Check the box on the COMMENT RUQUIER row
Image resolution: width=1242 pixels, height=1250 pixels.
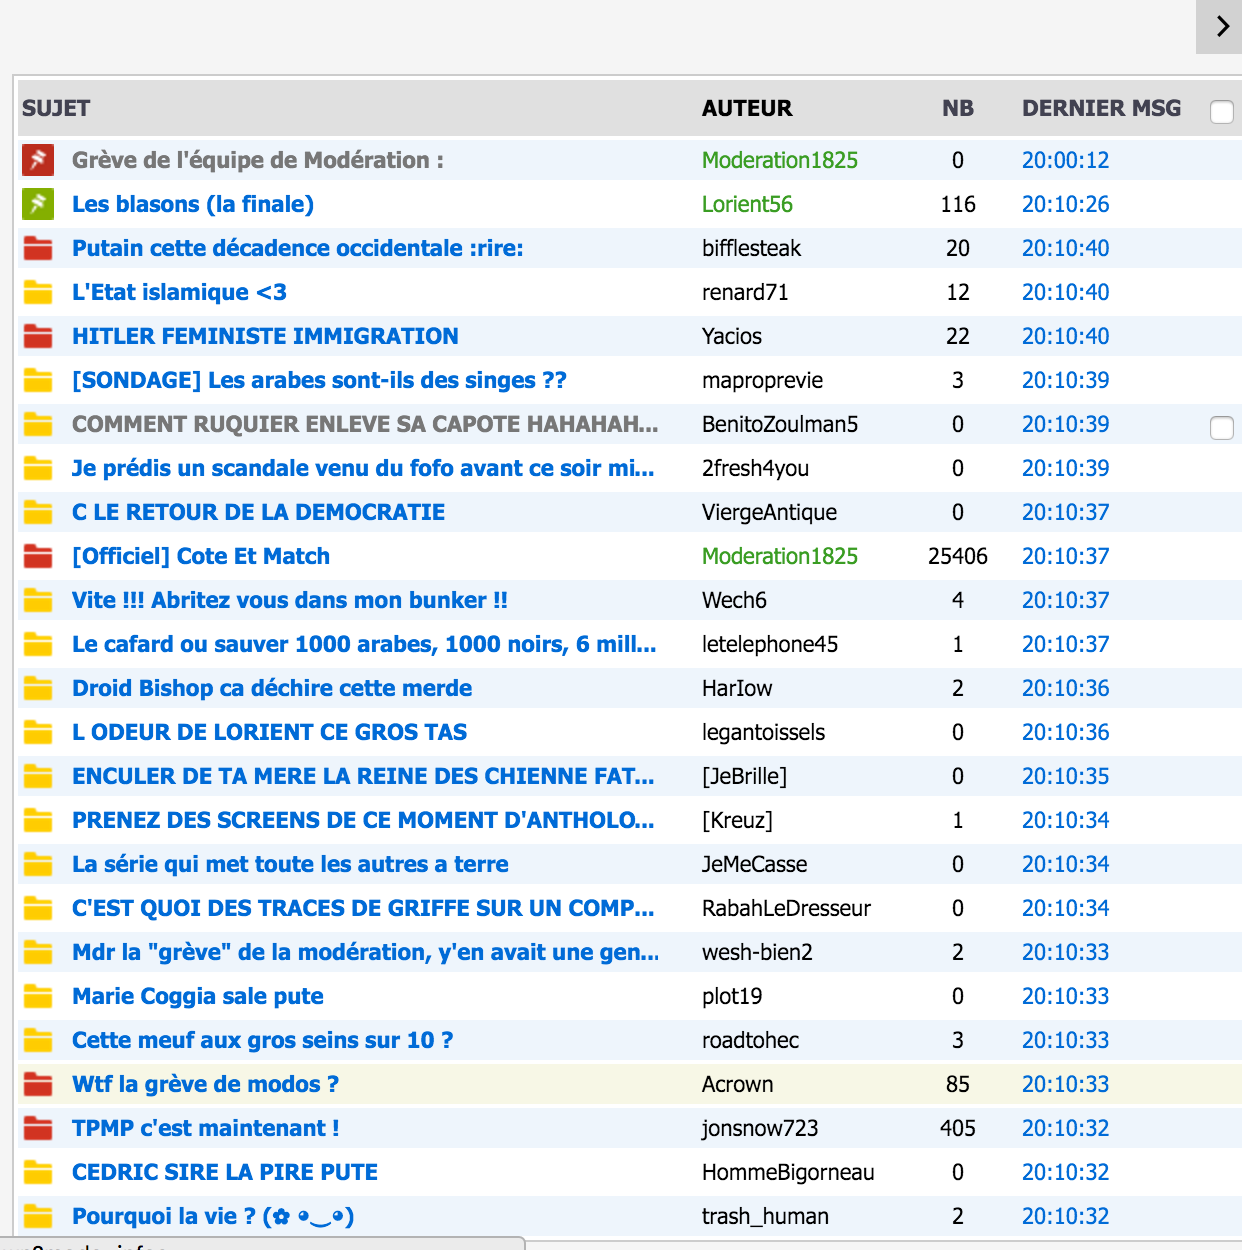tap(1221, 428)
